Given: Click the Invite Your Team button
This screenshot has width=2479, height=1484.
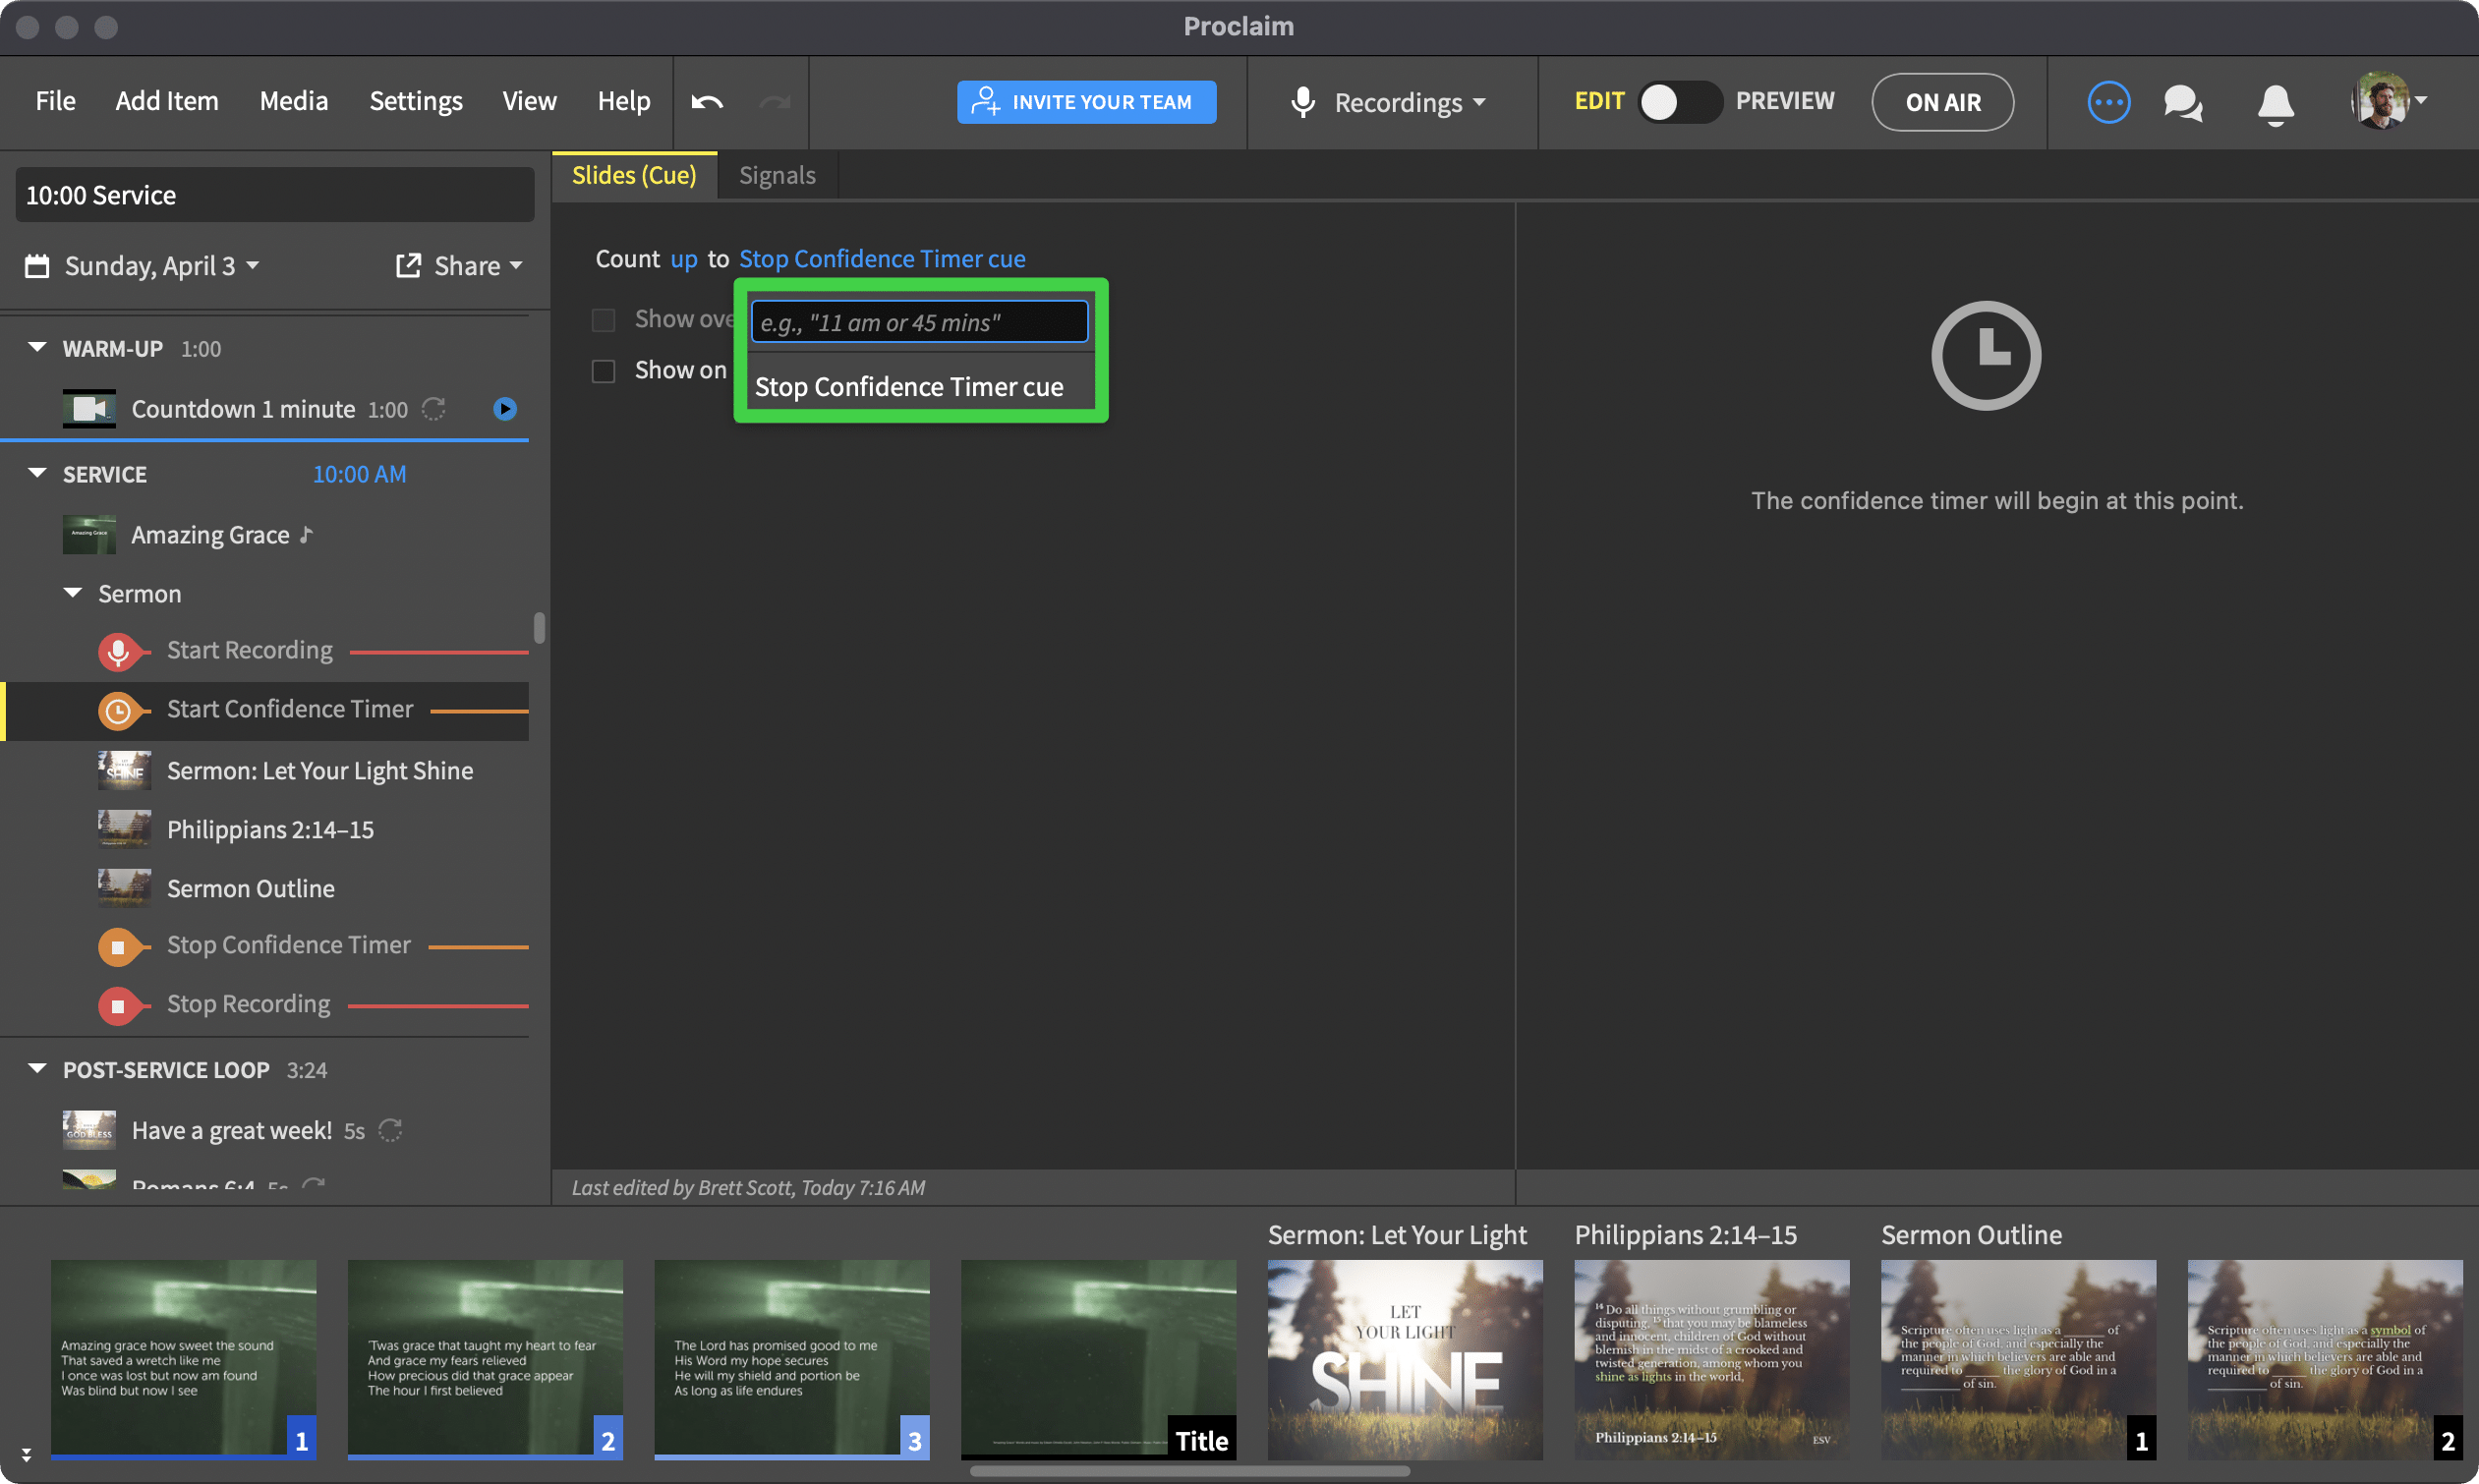Looking at the screenshot, I should 1086,102.
